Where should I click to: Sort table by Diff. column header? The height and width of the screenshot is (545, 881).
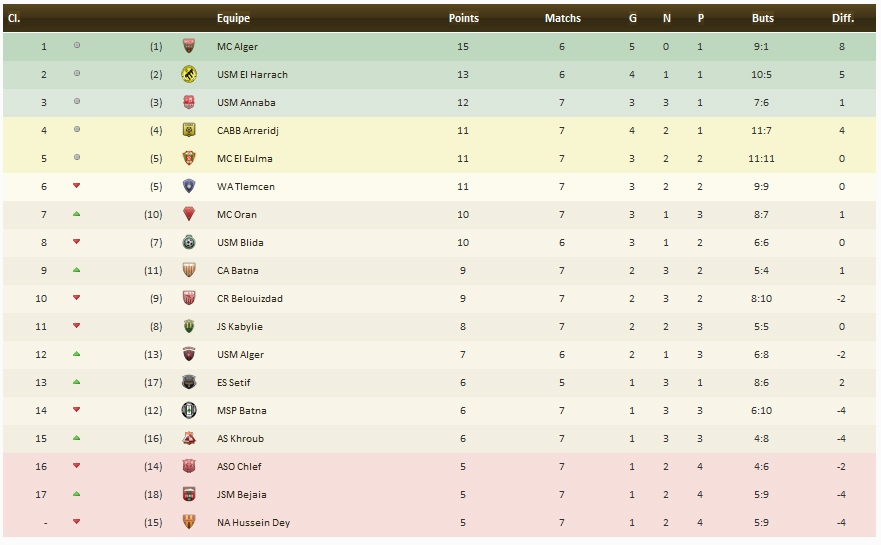[842, 18]
